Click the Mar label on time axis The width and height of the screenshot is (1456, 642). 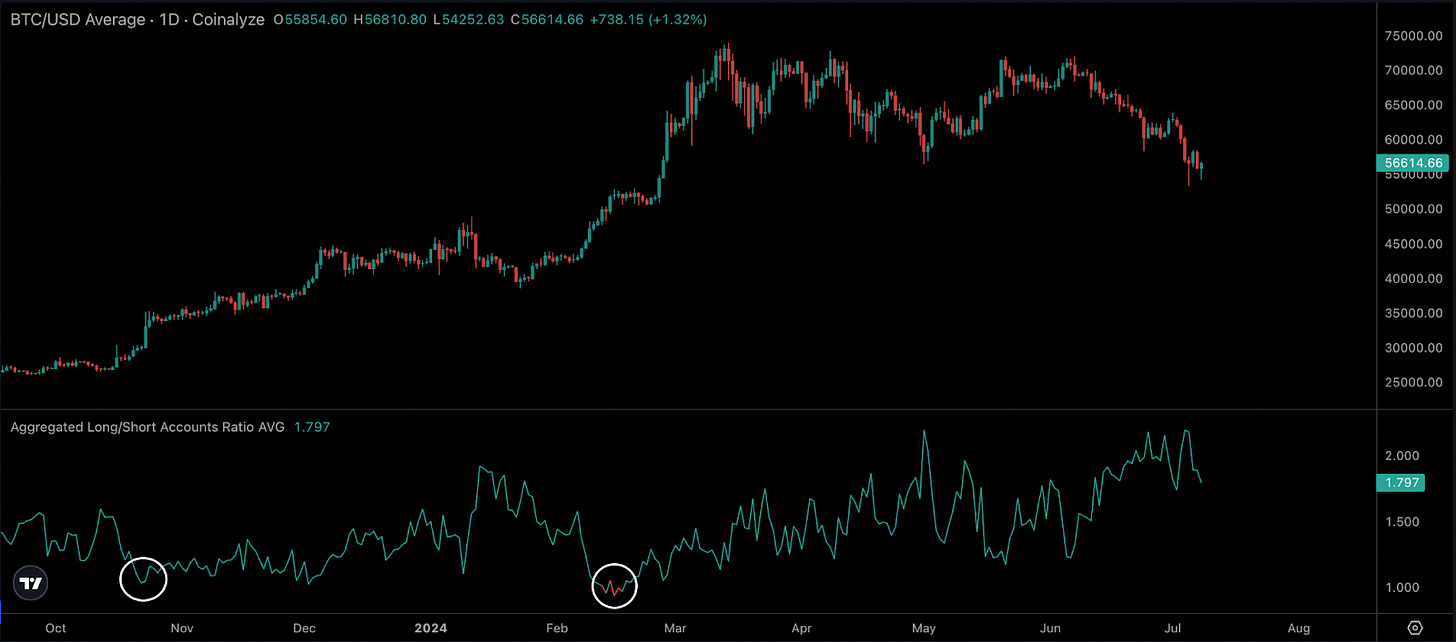pyautogui.click(x=675, y=629)
